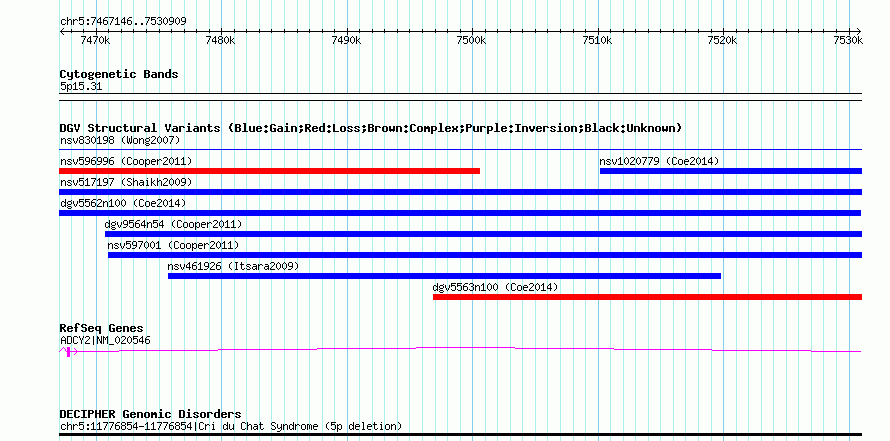Click the ruler's right arrow end
Image resolution: width=890 pixels, height=441 pixels.
859,31
